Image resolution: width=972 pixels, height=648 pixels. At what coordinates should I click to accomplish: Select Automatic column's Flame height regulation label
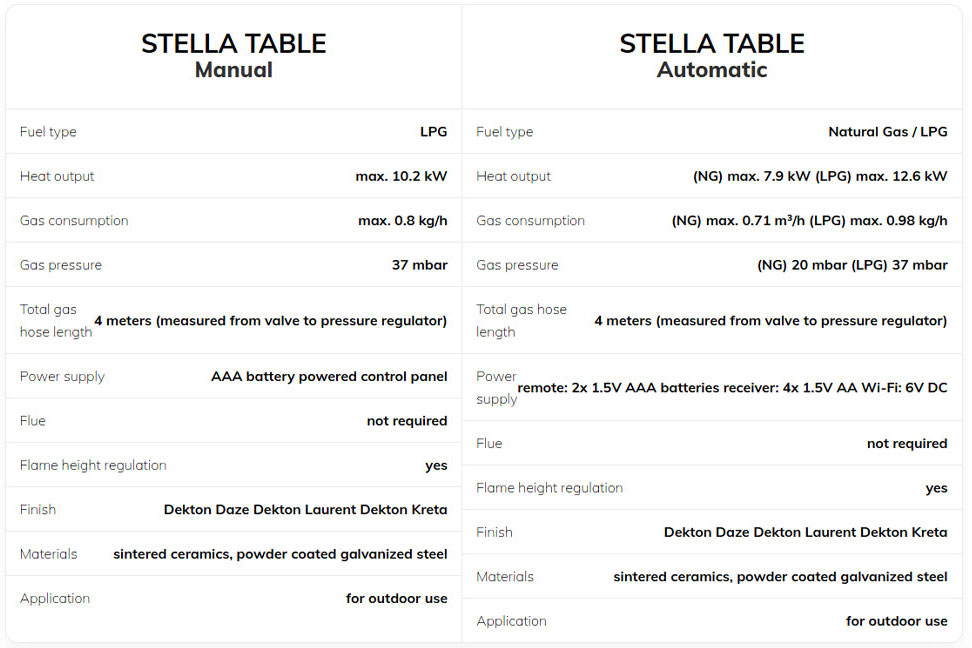point(549,488)
